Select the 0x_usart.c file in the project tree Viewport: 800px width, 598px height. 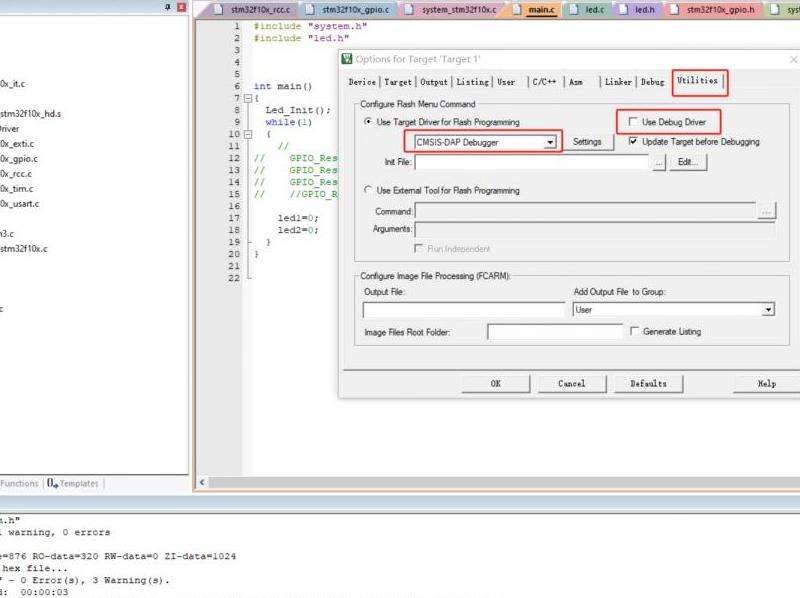click(19, 204)
